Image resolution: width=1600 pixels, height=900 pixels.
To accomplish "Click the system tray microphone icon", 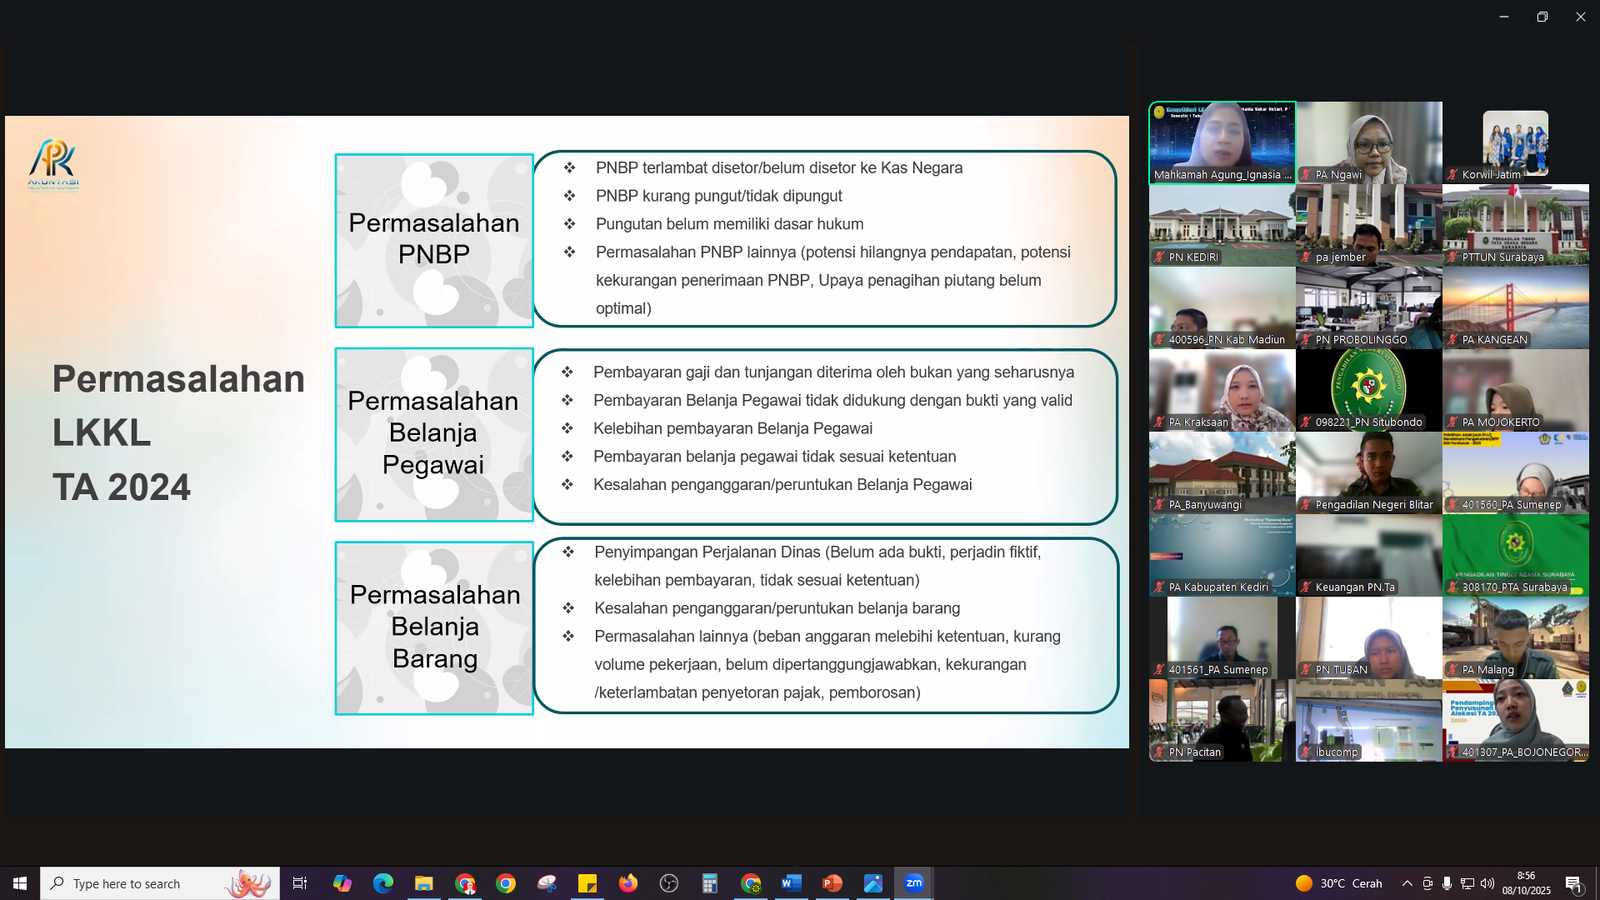I will click(x=1447, y=883).
